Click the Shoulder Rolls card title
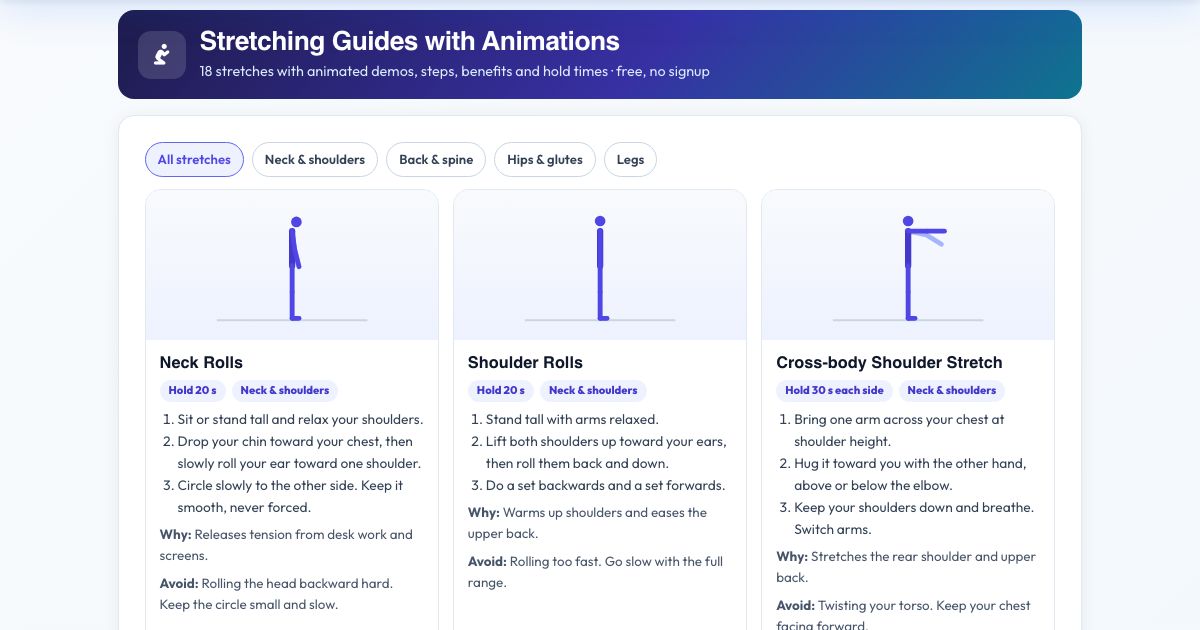This screenshot has height=630, width=1200. click(525, 362)
